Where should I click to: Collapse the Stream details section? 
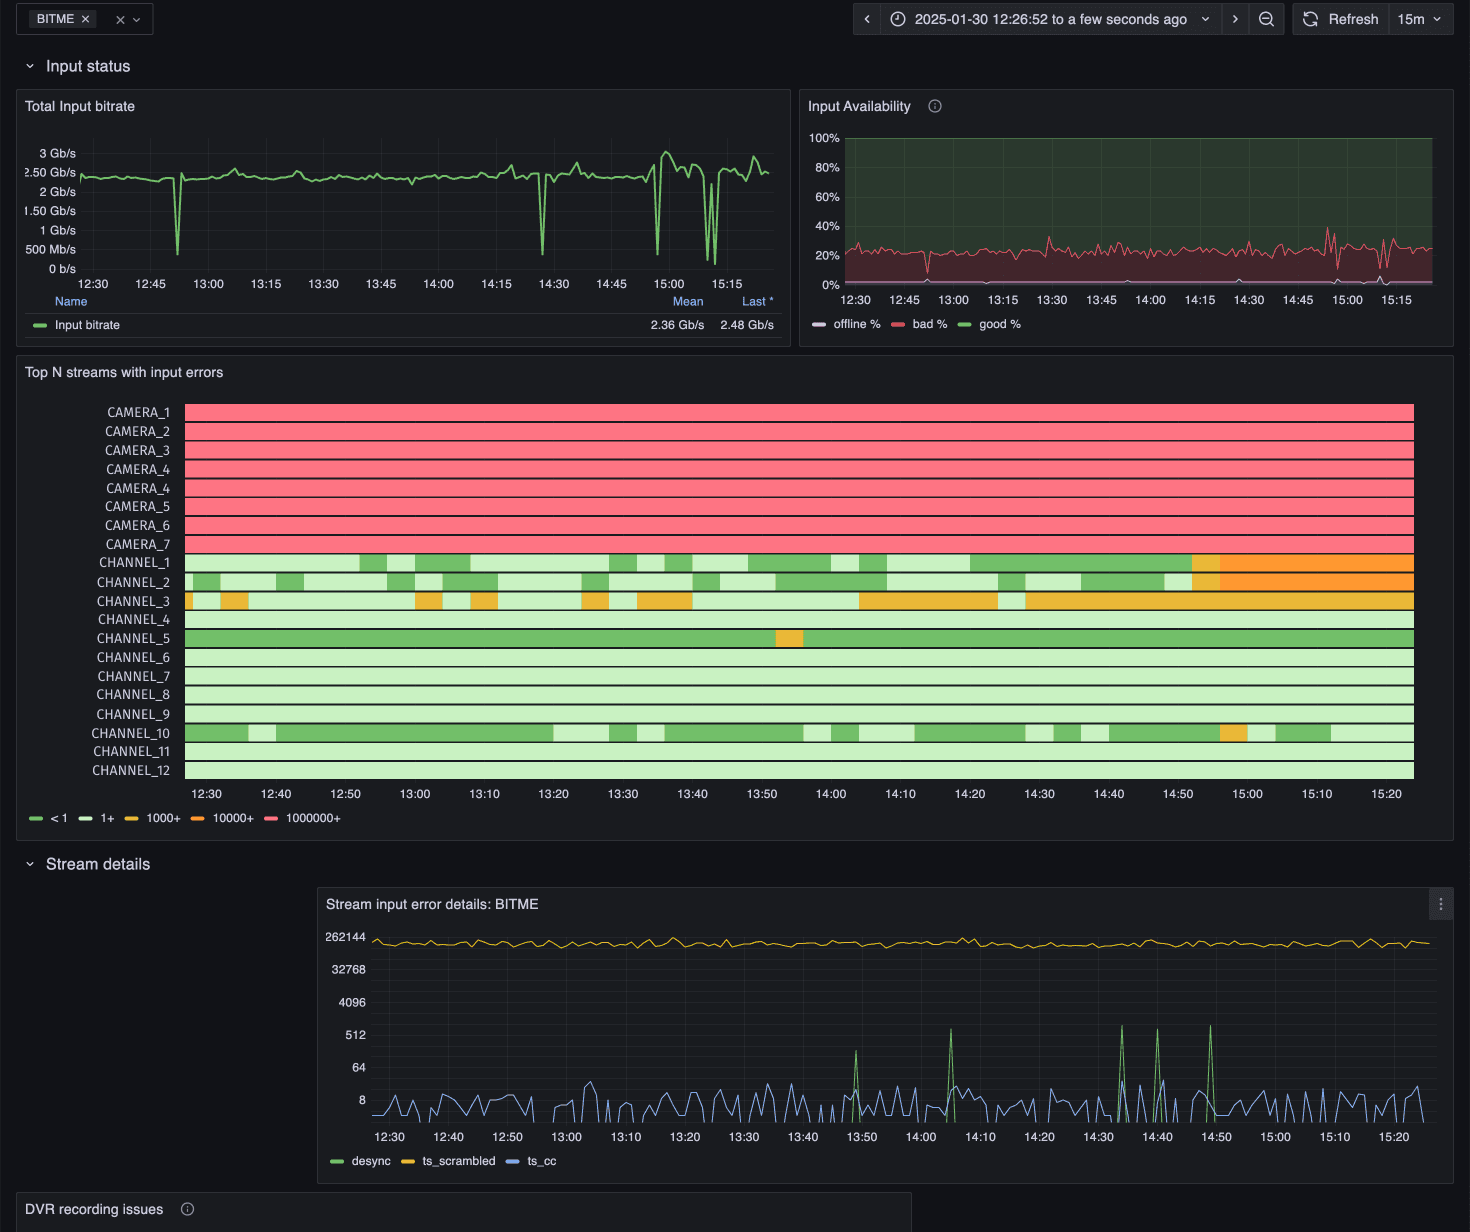(x=29, y=864)
